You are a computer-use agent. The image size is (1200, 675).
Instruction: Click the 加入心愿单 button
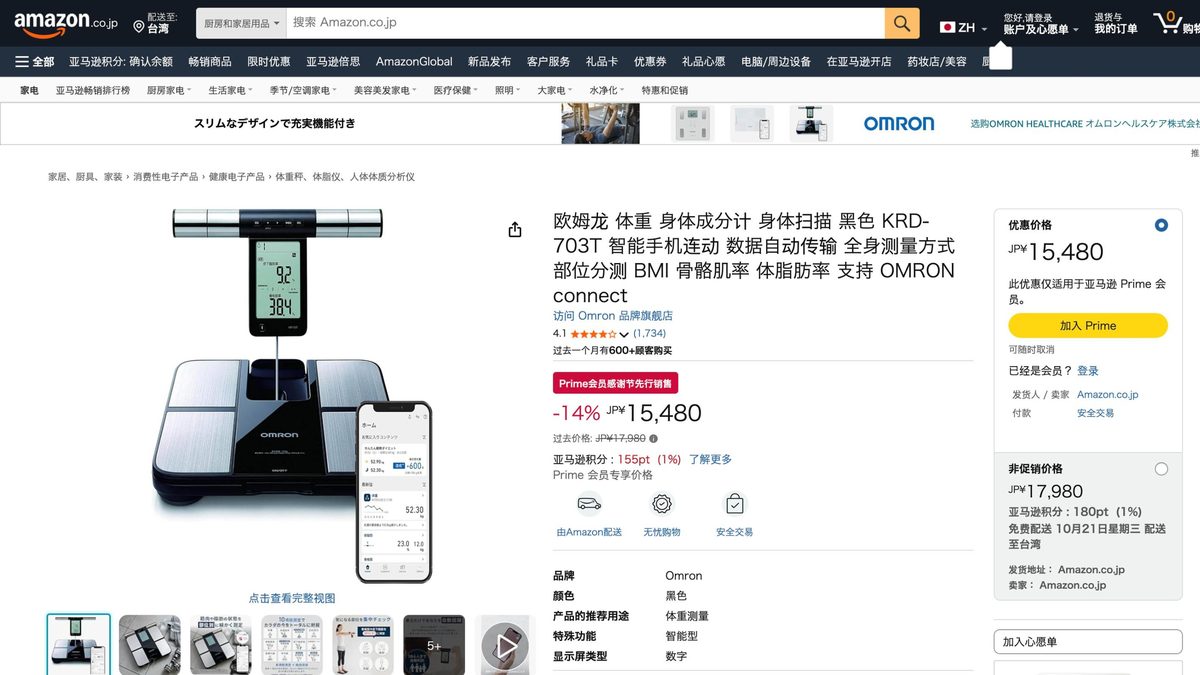coord(1088,642)
